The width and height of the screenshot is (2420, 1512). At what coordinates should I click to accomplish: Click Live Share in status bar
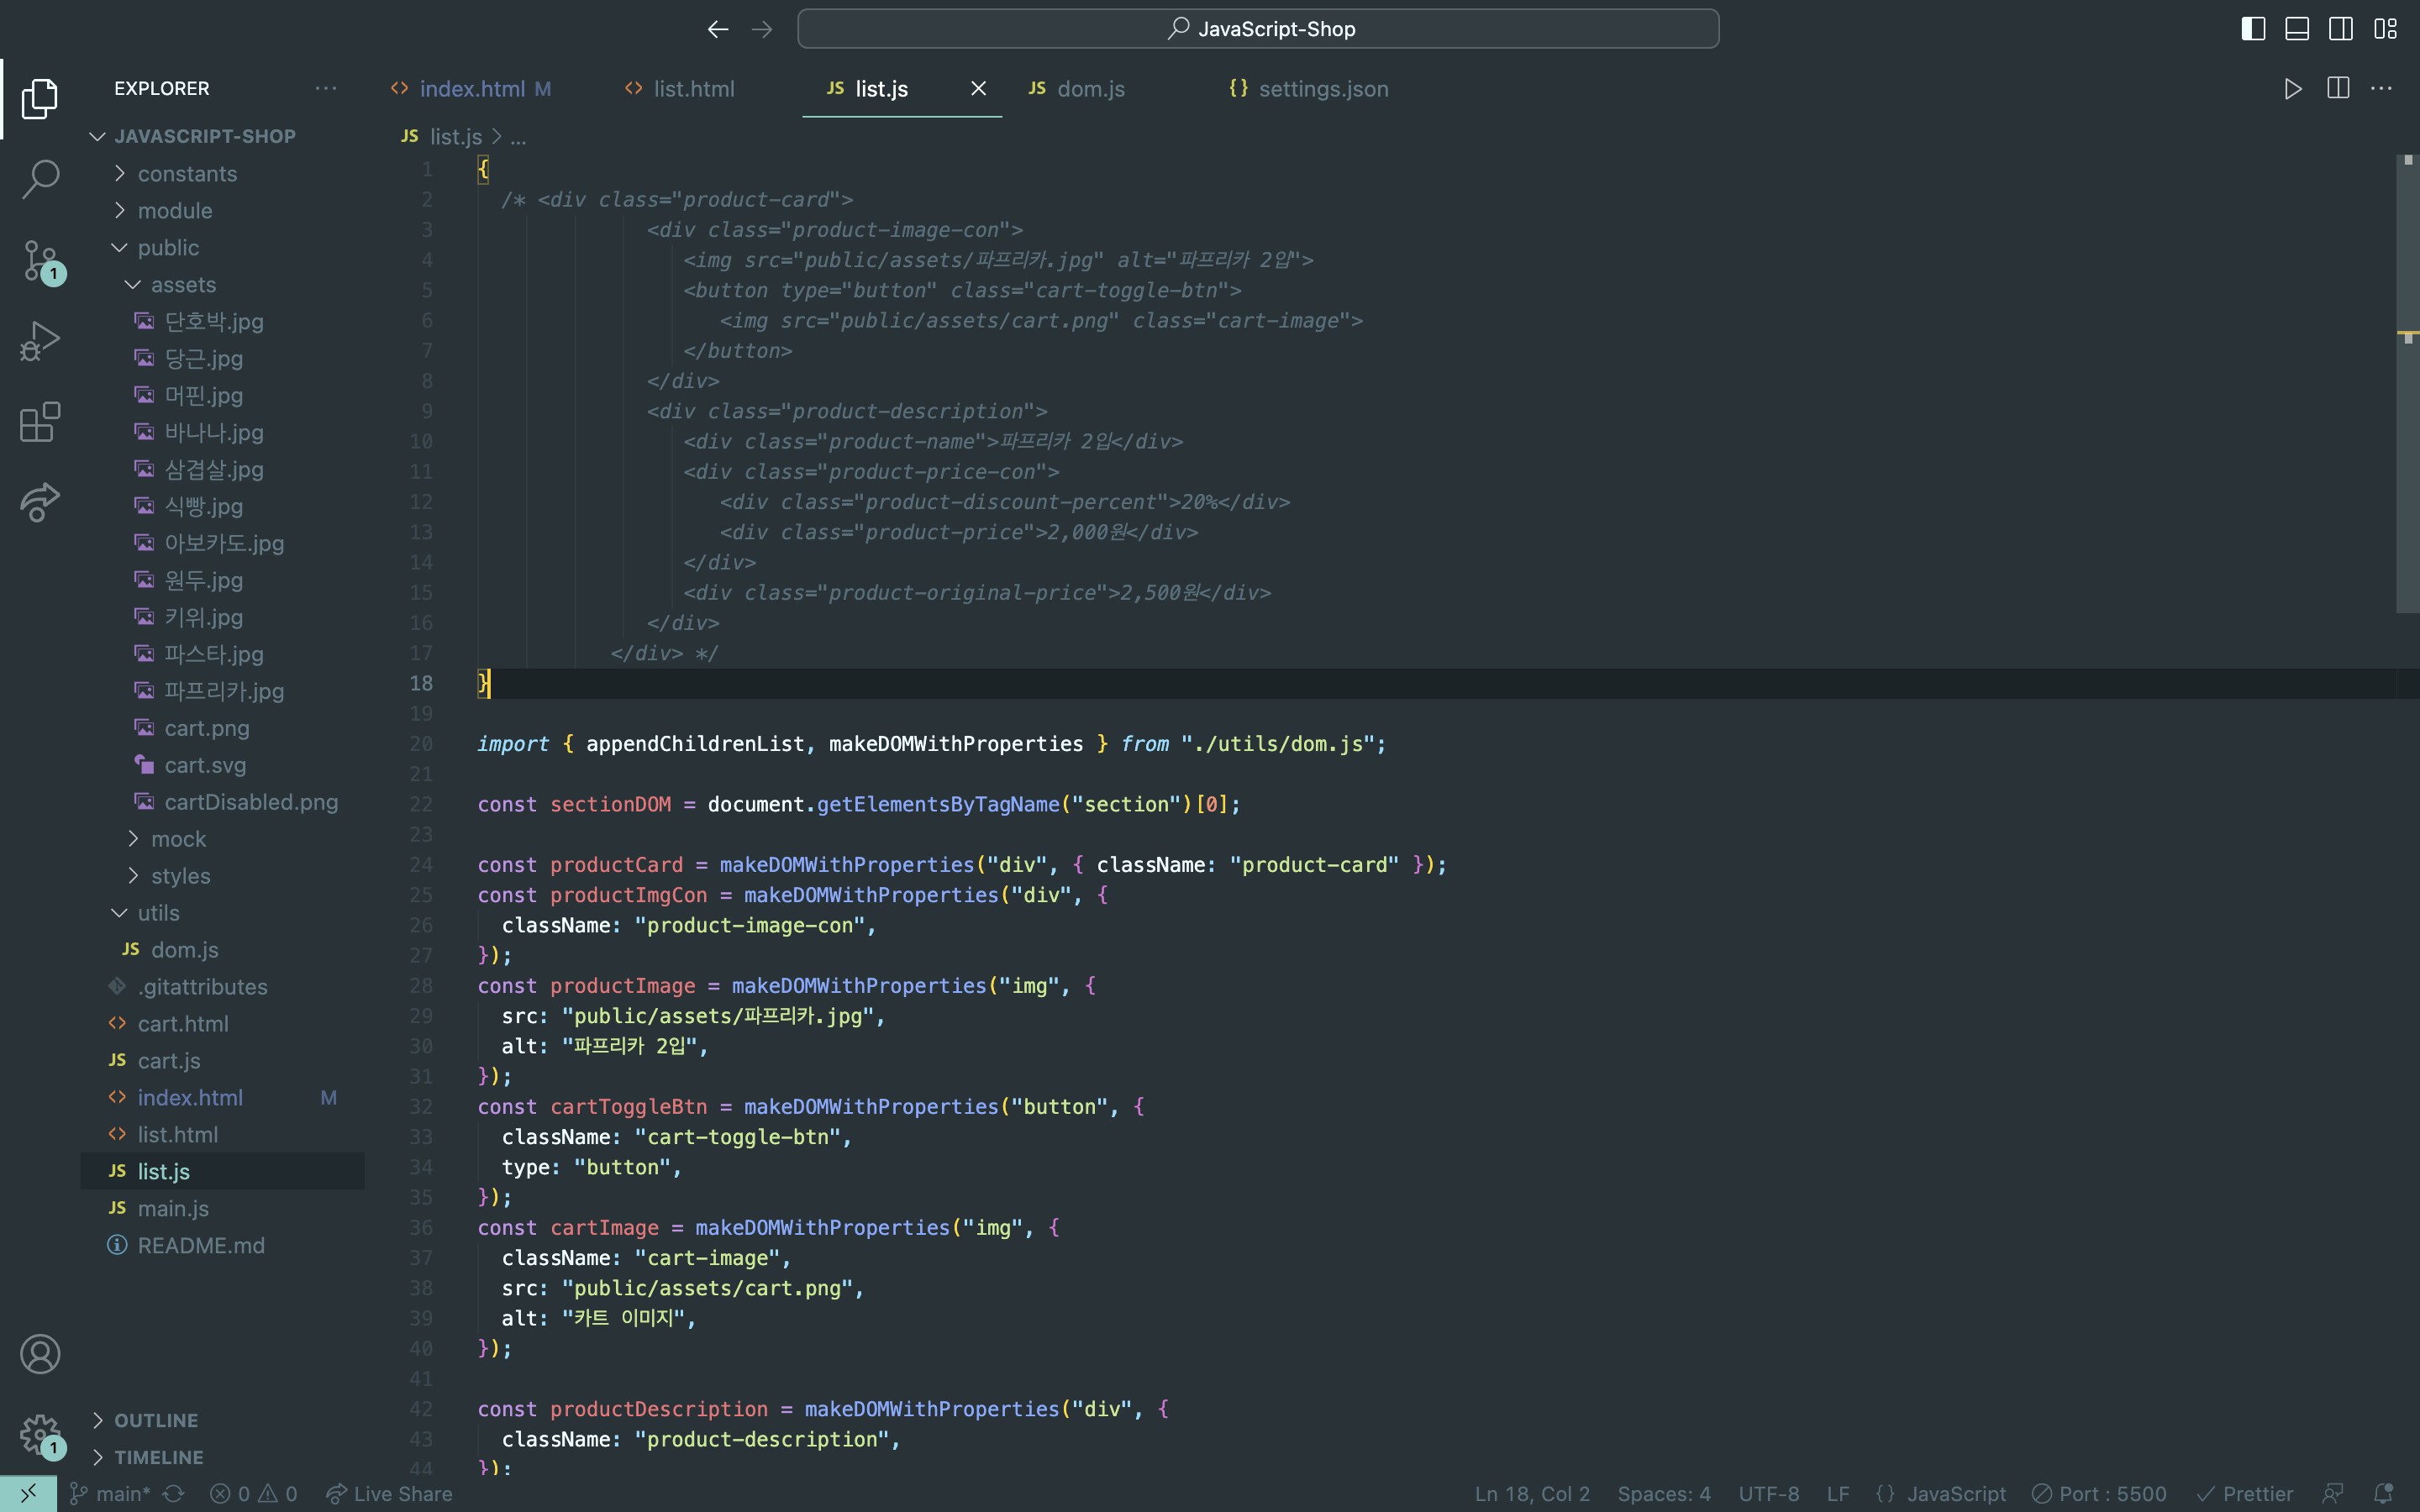pyautogui.click(x=390, y=1494)
